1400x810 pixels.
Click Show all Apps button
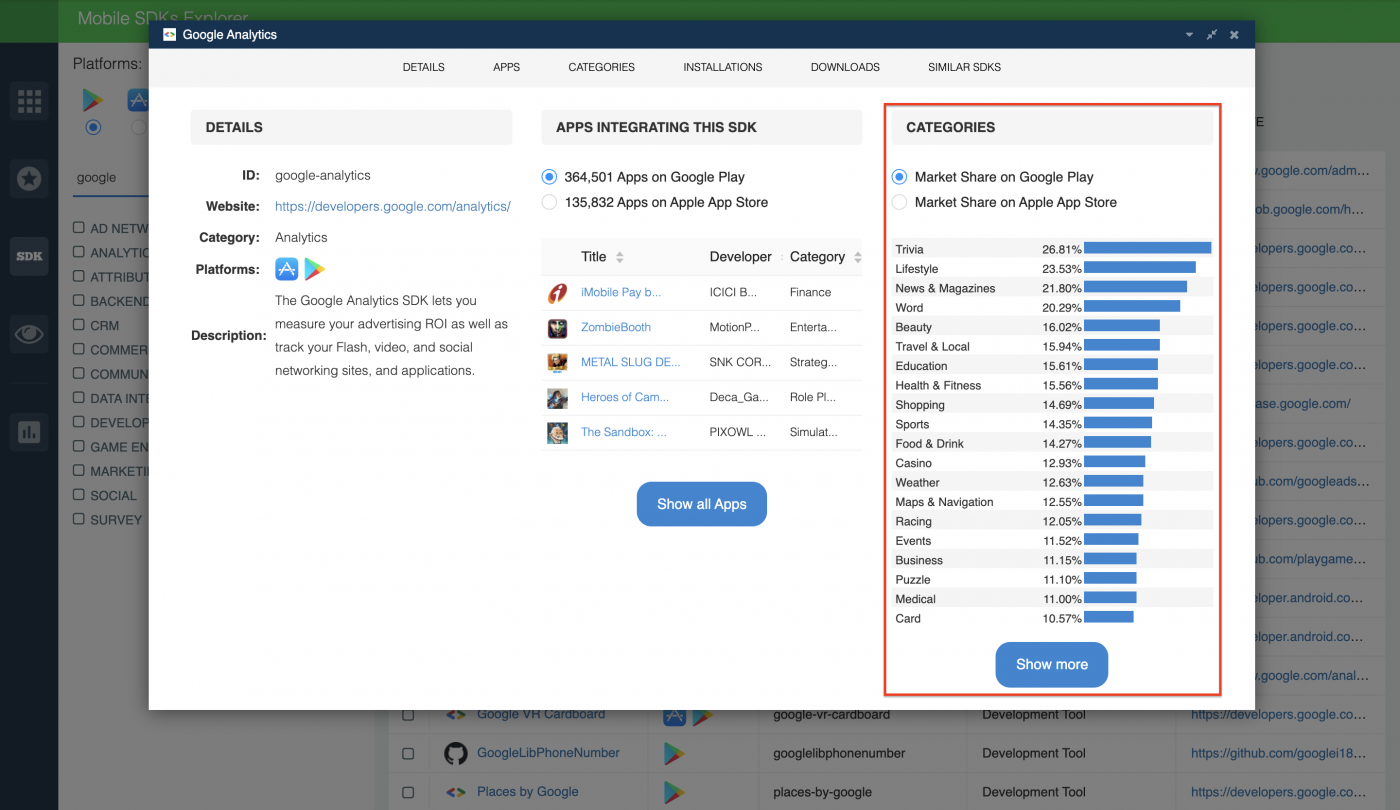(x=702, y=504)
